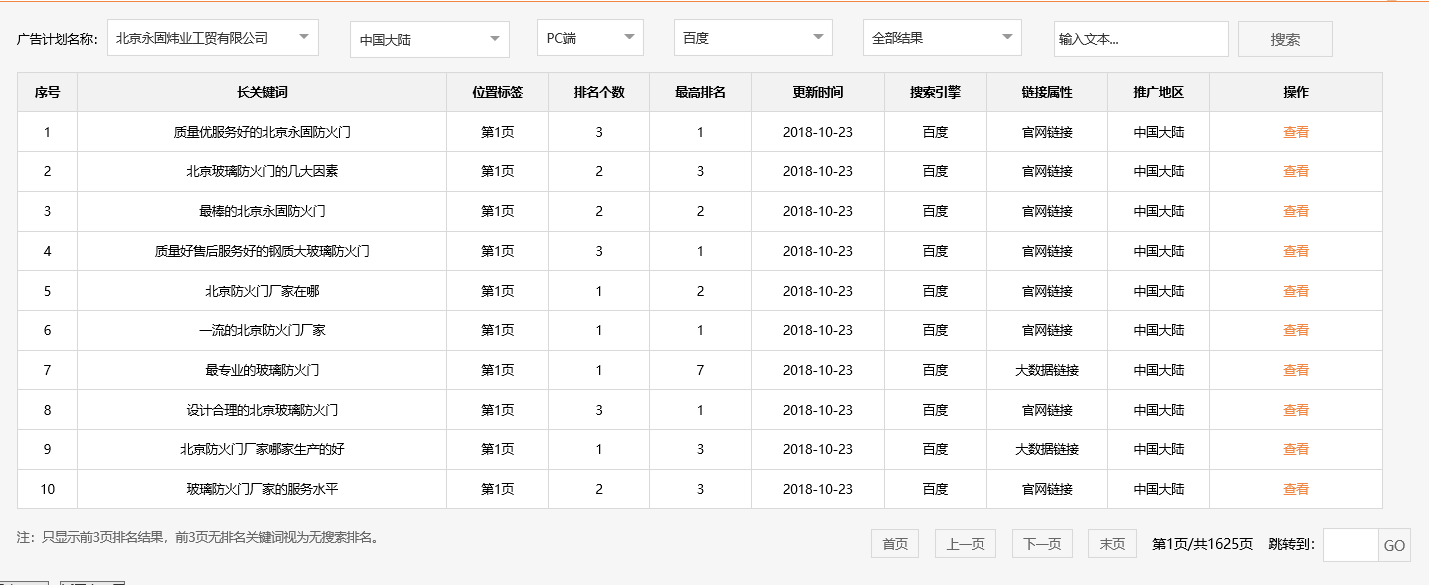Click the 输入文本 search input field
This screenshot has width=1429, height=585.
coord(1141,38)
